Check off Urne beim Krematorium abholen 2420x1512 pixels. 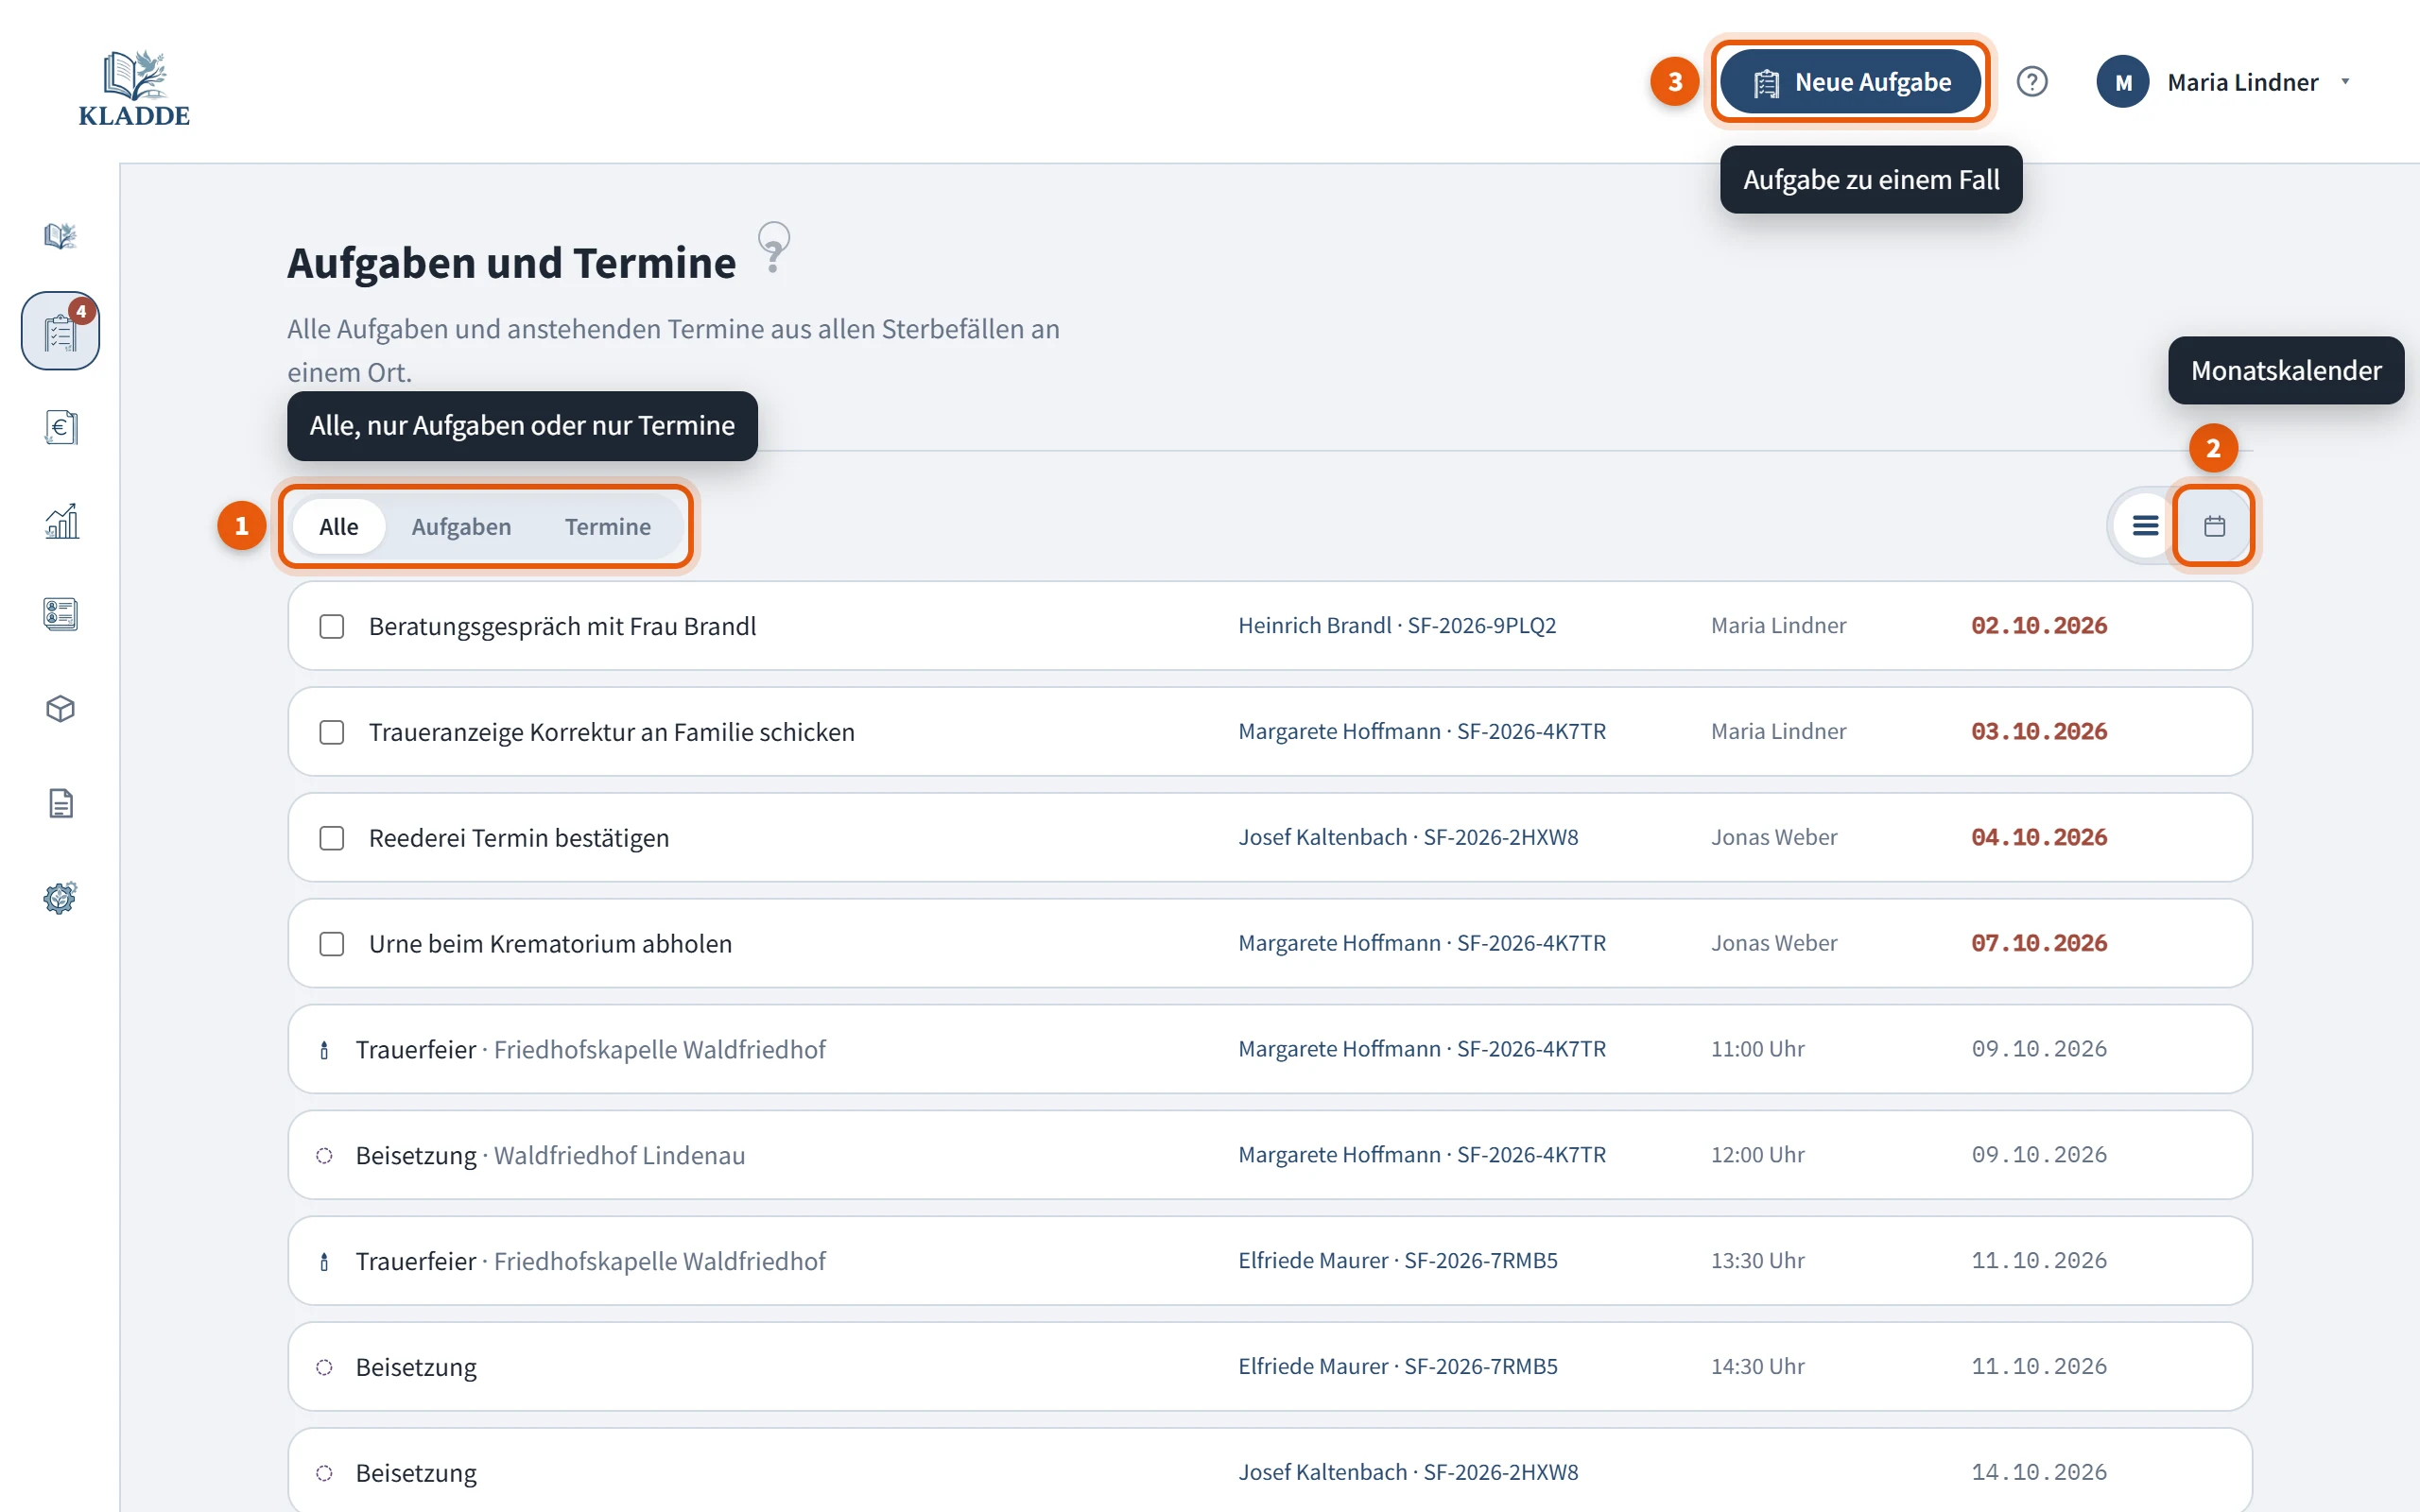coord(331,944)
